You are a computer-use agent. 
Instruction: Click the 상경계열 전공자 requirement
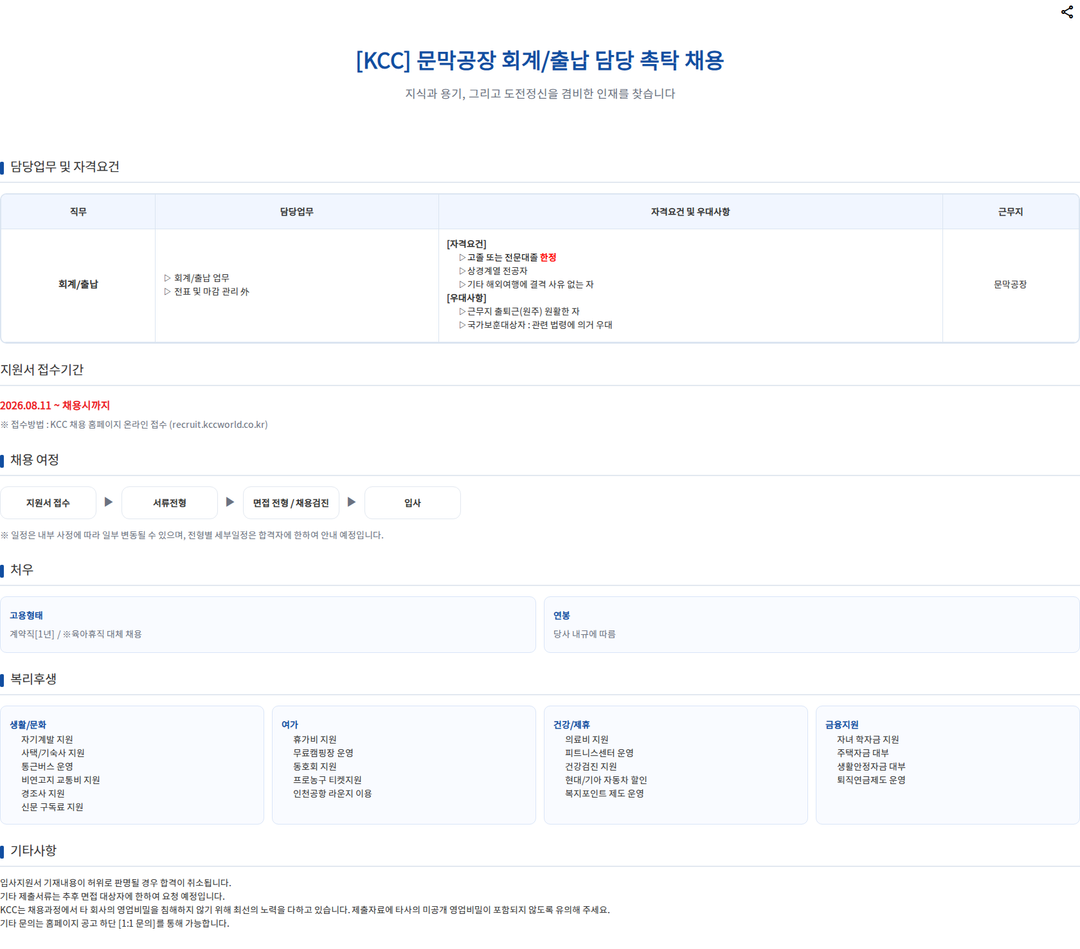point(493,271)
